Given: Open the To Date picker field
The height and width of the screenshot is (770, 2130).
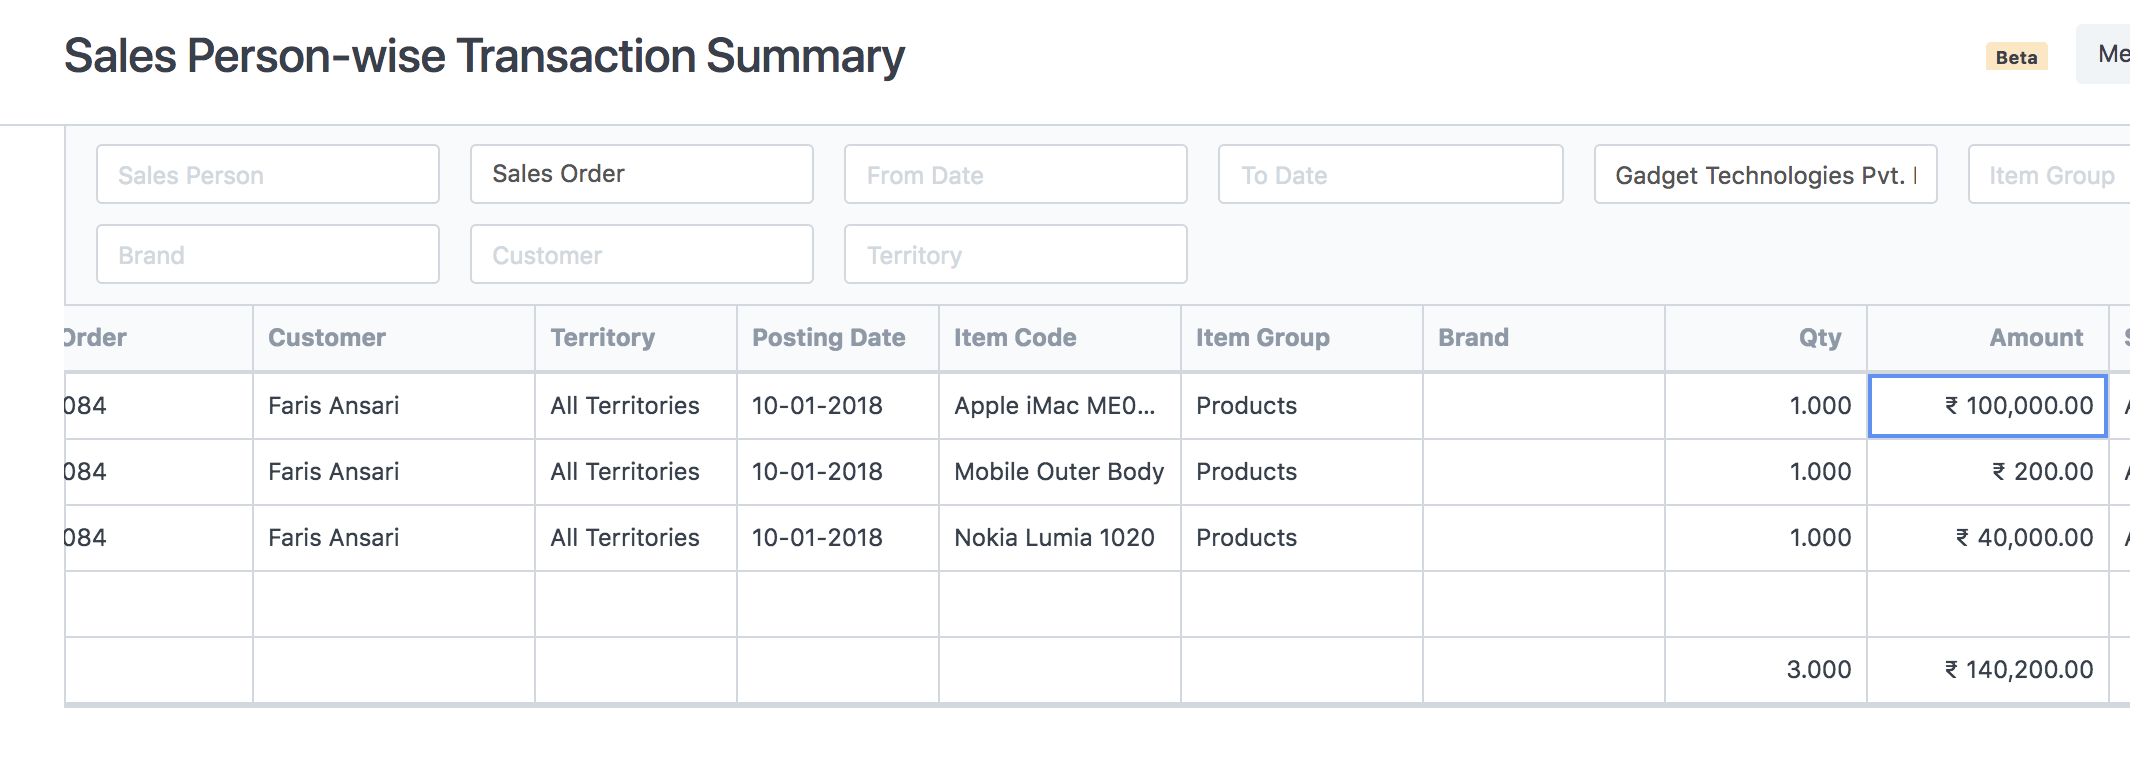Looking at the screenshot, I should (1390, 175).
